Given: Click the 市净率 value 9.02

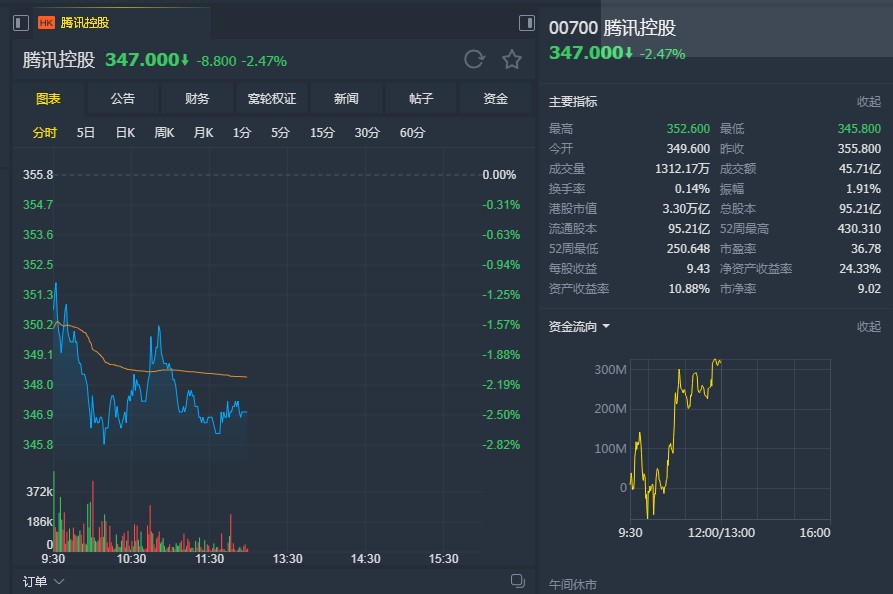Looking at the screenshot, I should 869,289.
